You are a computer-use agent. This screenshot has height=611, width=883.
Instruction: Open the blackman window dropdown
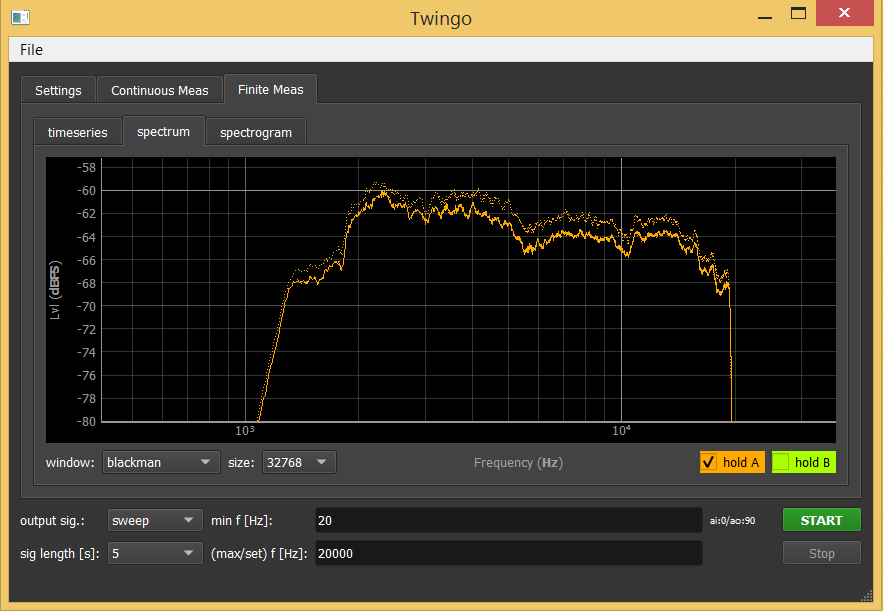(161, 462)
